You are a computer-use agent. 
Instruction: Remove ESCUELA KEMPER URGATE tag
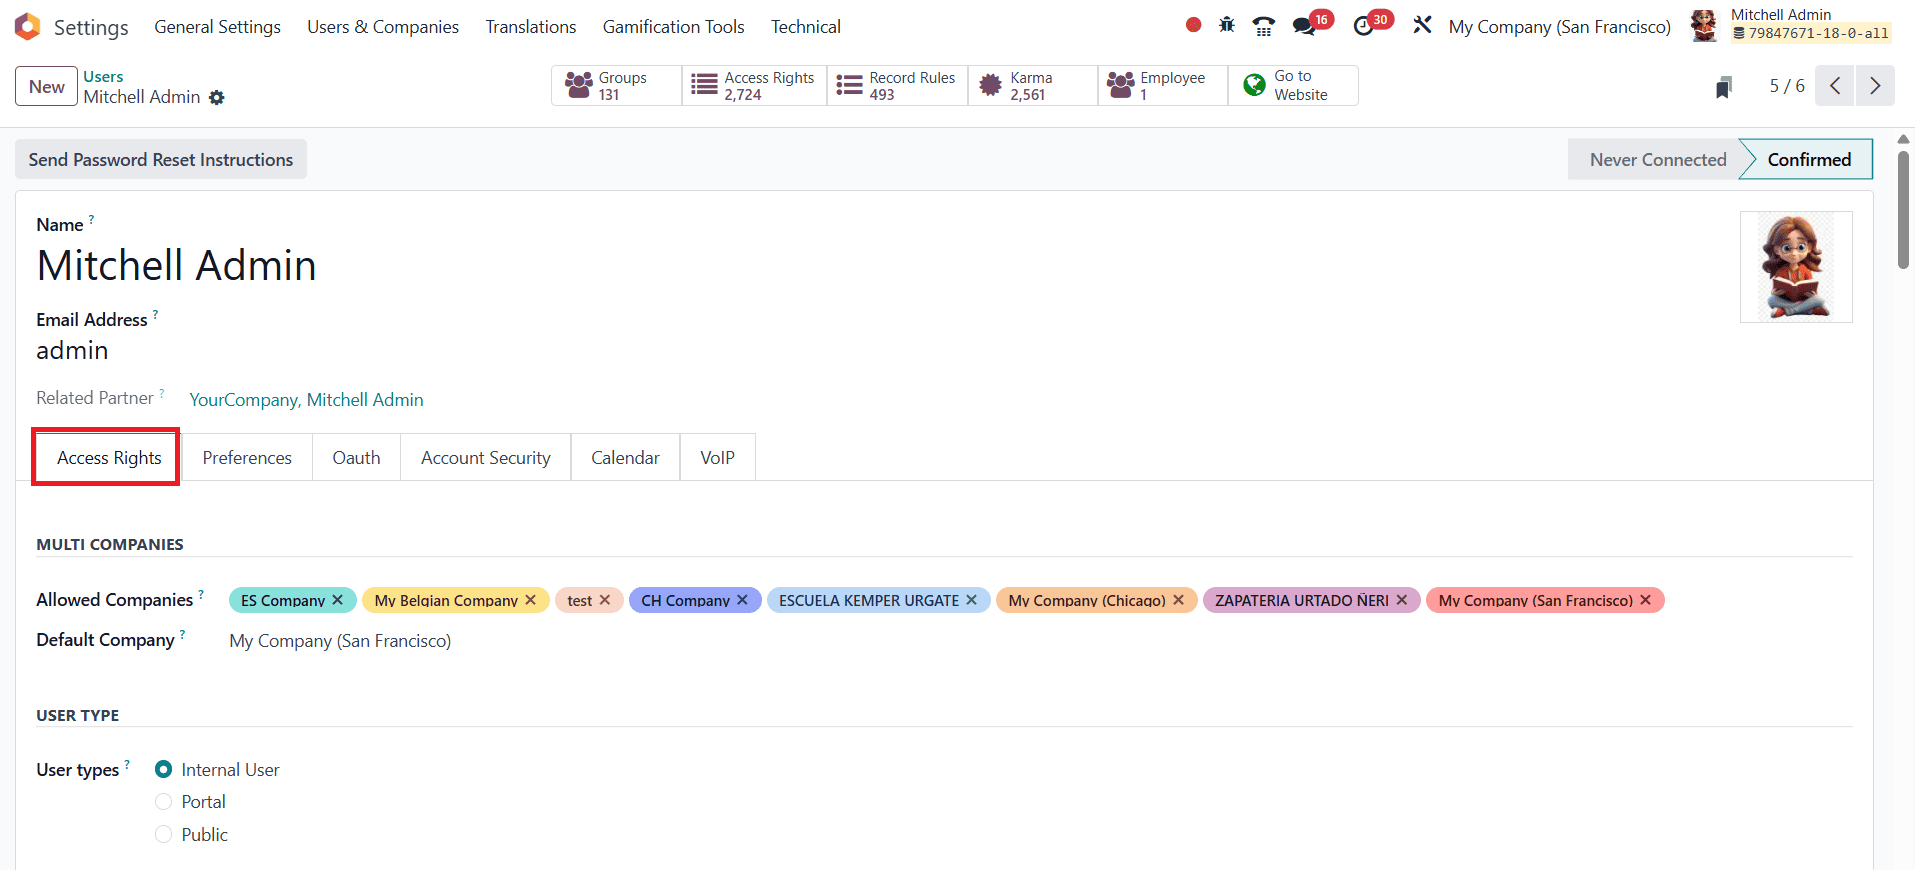971,600
